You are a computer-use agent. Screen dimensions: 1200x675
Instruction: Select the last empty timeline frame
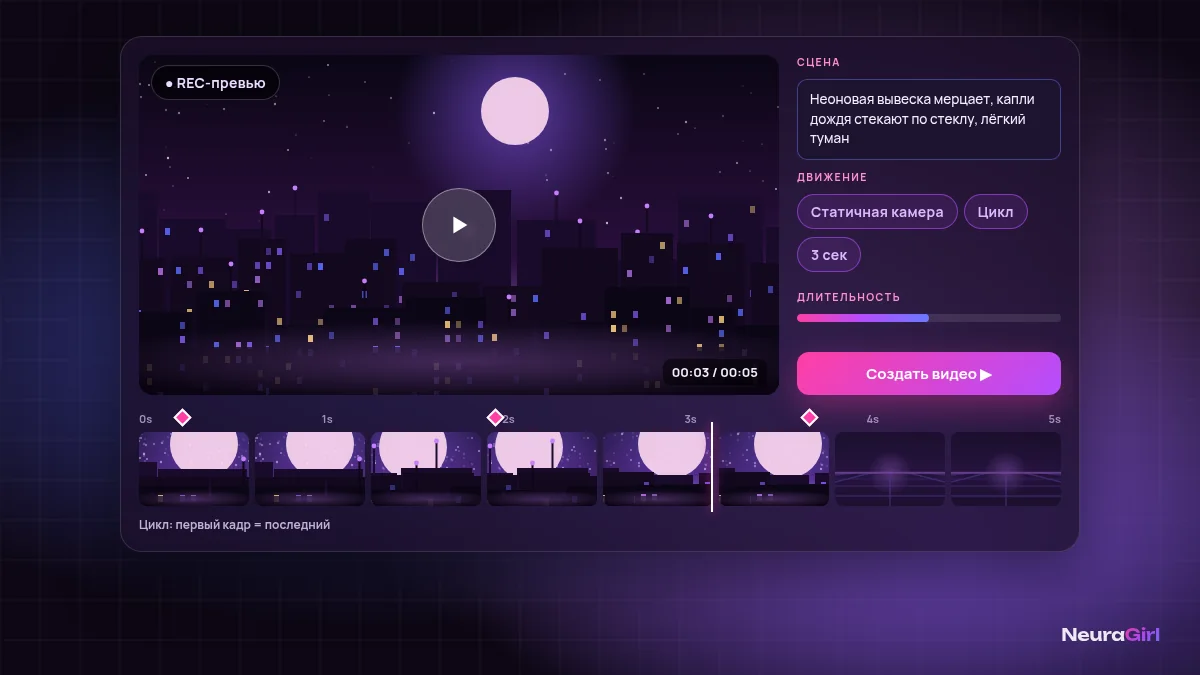pyautogui.click(x=1006, y=469)
